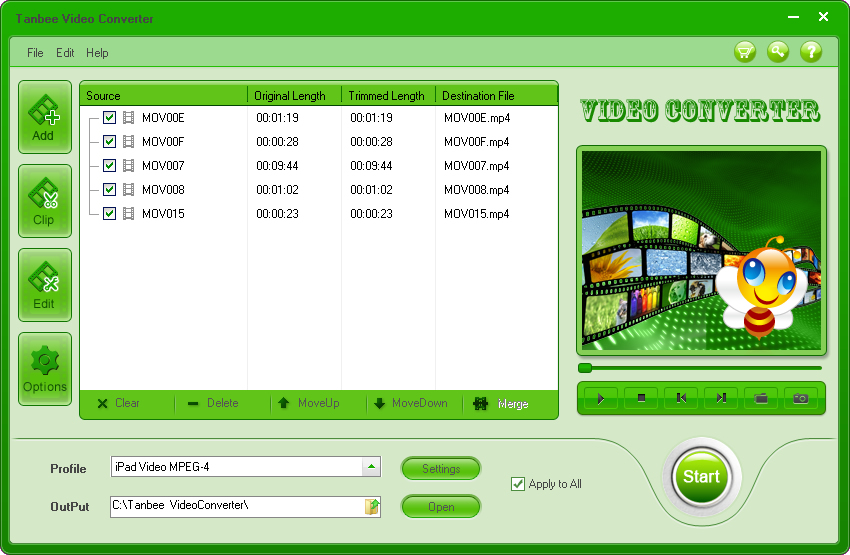Start the conversion
850x555 pixels.
click(701, 477)
